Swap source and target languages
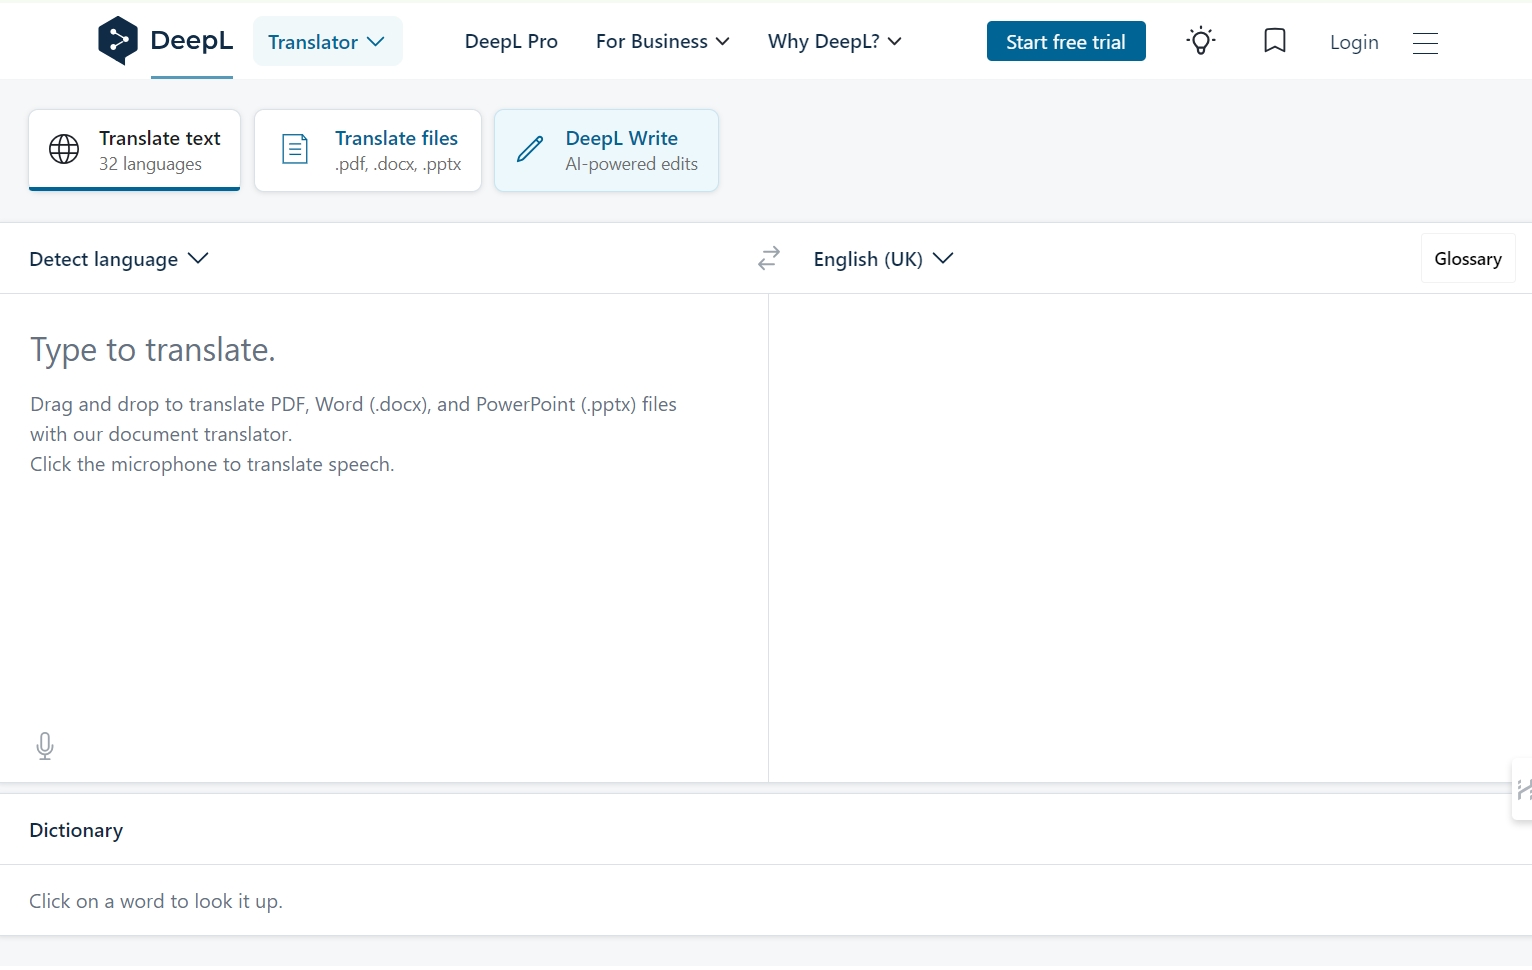The height and width of the screenshot is (970, 1532). (x=769, y=259)
